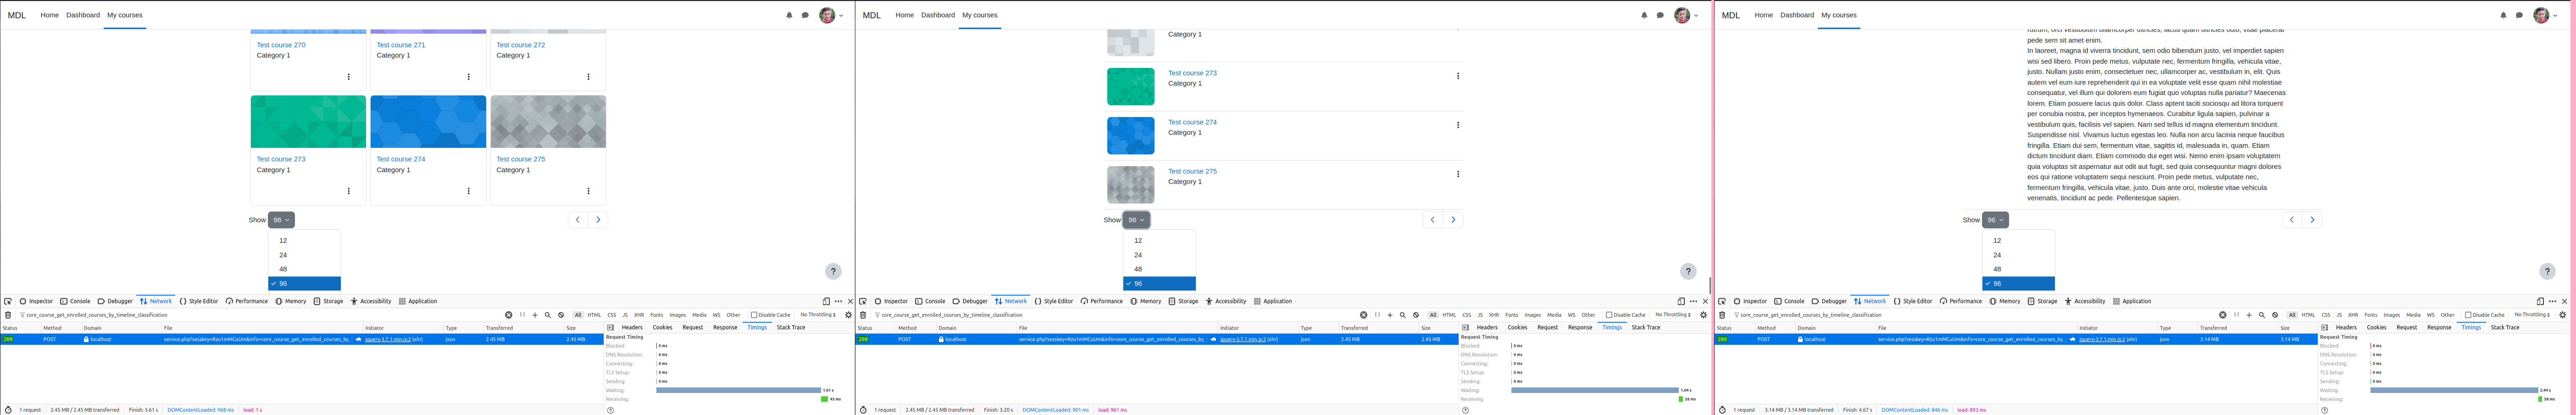Viewport: 2576px width, 415px height.
Task: Open three-dot menu for Test course 274 list row
Action: click(x=1458, y=125)
